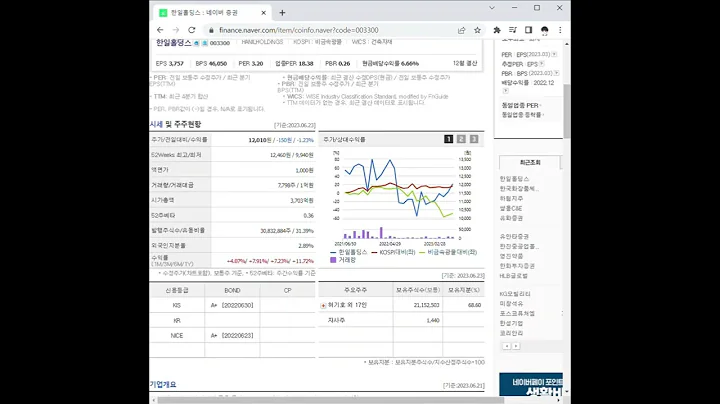Open 한화투자증권 in recent list
This screenshot has height=404, width=720.
517,266
